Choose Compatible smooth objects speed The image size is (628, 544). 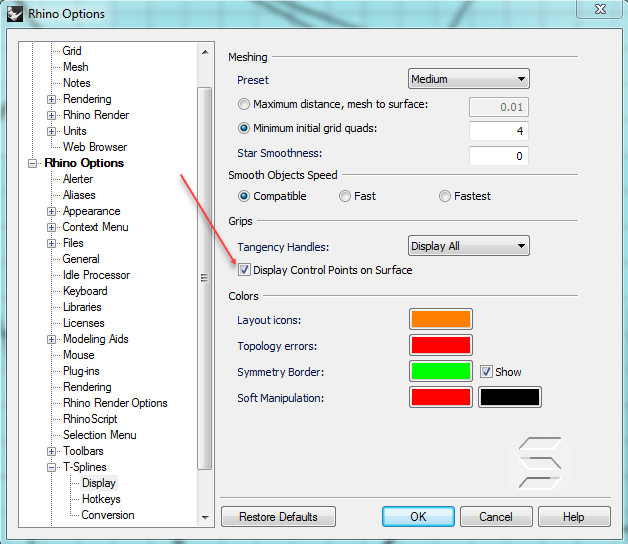(244, 196)
